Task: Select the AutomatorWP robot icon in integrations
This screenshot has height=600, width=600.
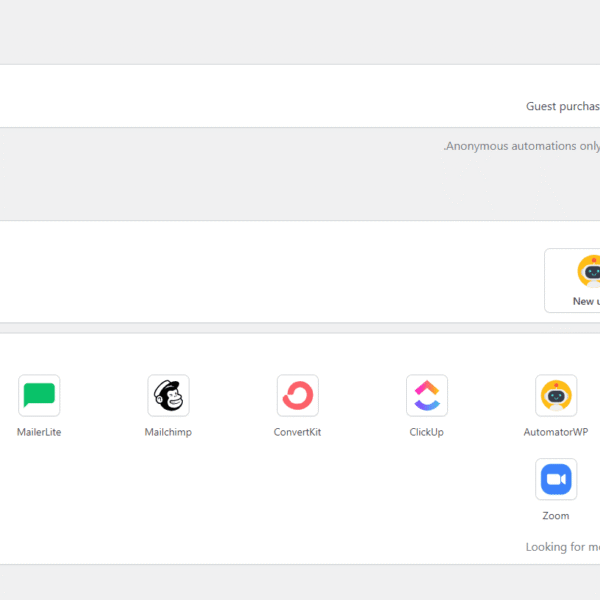Action: coord(556,396)
